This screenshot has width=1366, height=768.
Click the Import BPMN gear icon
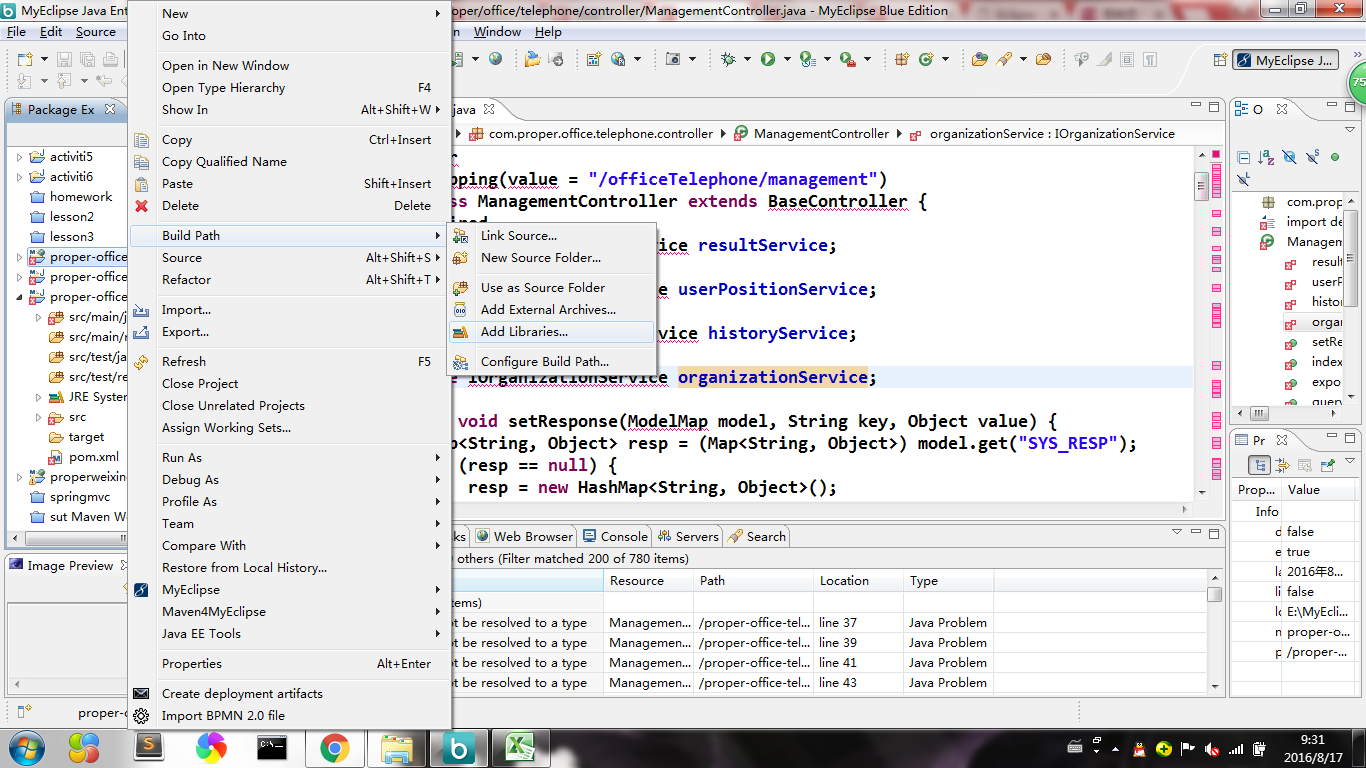142,716
